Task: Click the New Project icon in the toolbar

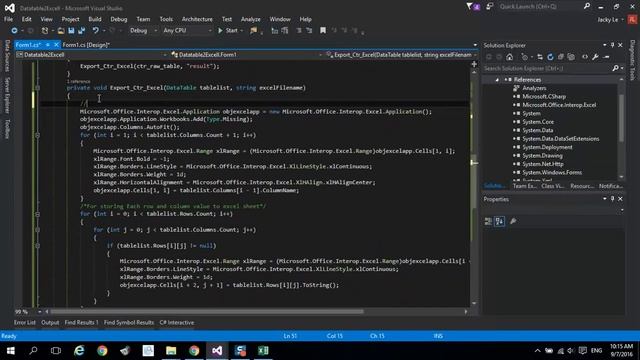Action: [x=45, y=31]
